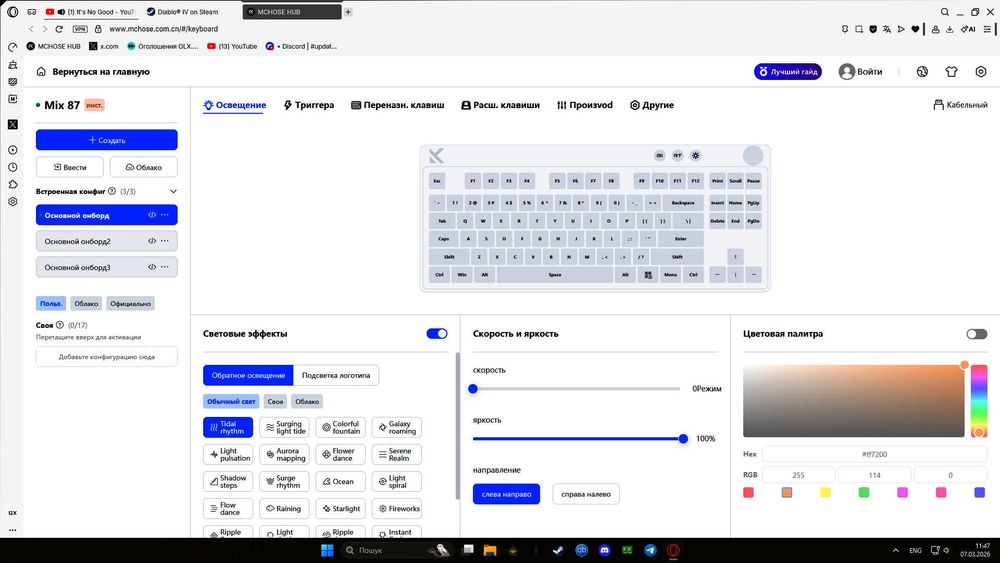Select the Tidal rhythm effect
Viewport: 1000px width, 563px height.
(x=228, y=427)
